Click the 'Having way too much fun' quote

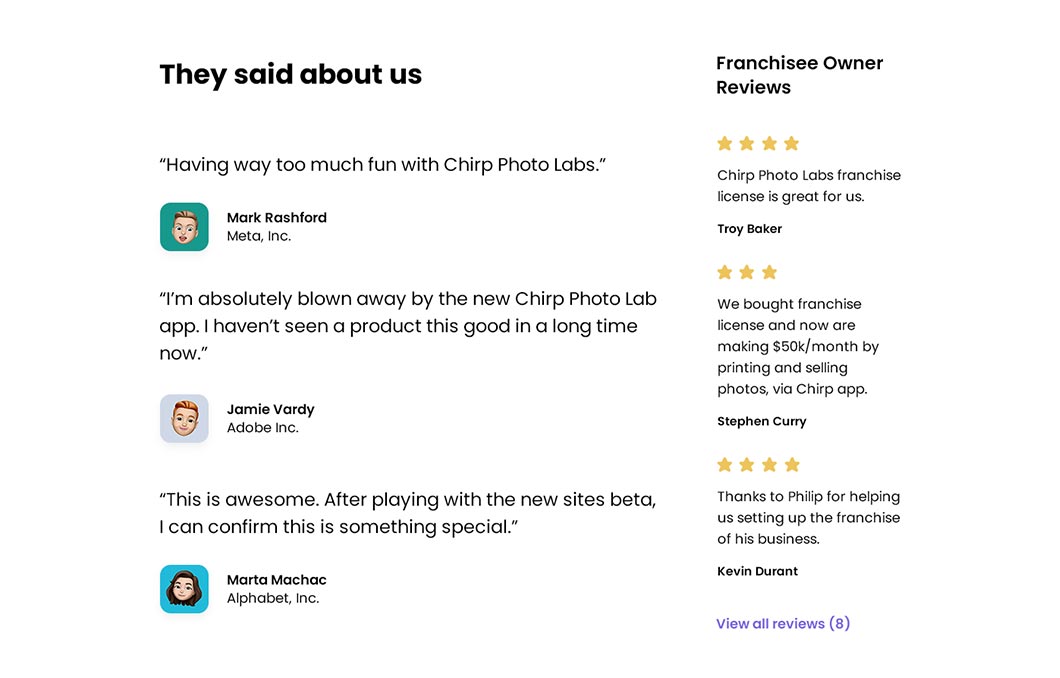point(383,165)
